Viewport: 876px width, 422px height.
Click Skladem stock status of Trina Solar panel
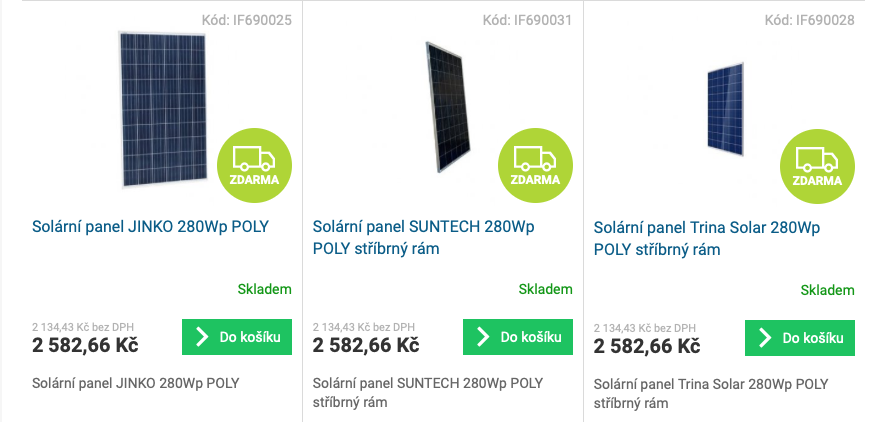tap(828, 290)
